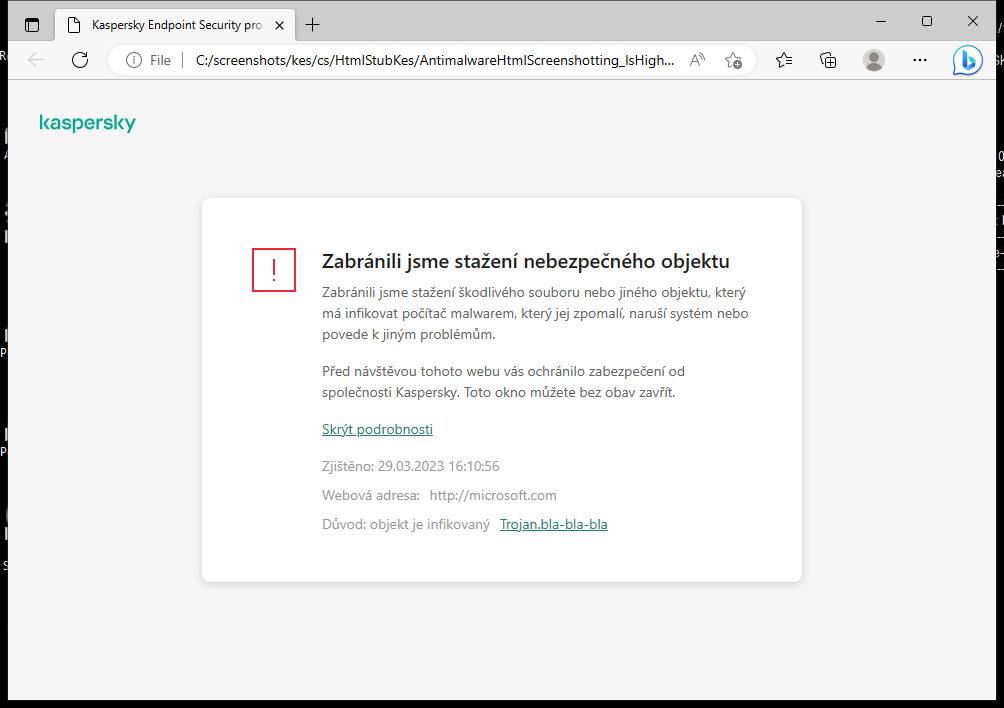Open a new browser tab
Image resolution: width=1004 pixels, height=708 pixels.
tap(314, 25)
